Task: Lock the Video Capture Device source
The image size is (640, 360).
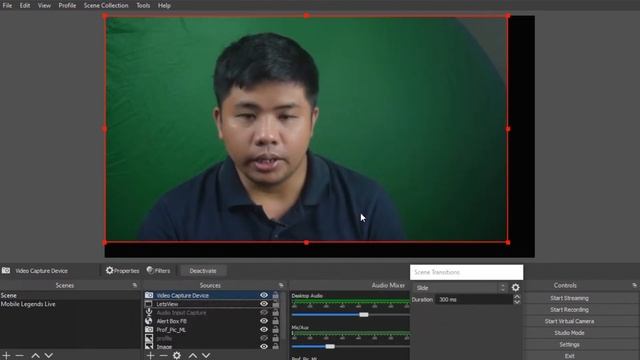Action: [x=276, y=295]
